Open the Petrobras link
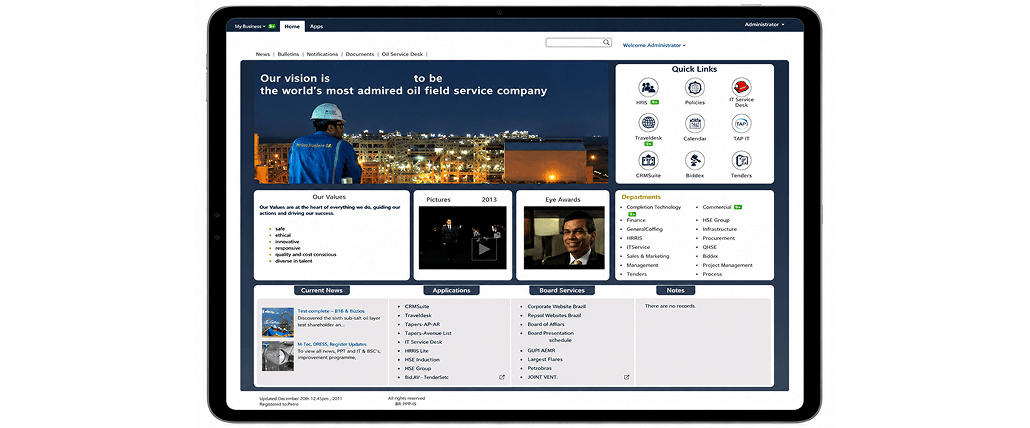1030x428 pixels. pyautogui.click(x=541, y=369)
